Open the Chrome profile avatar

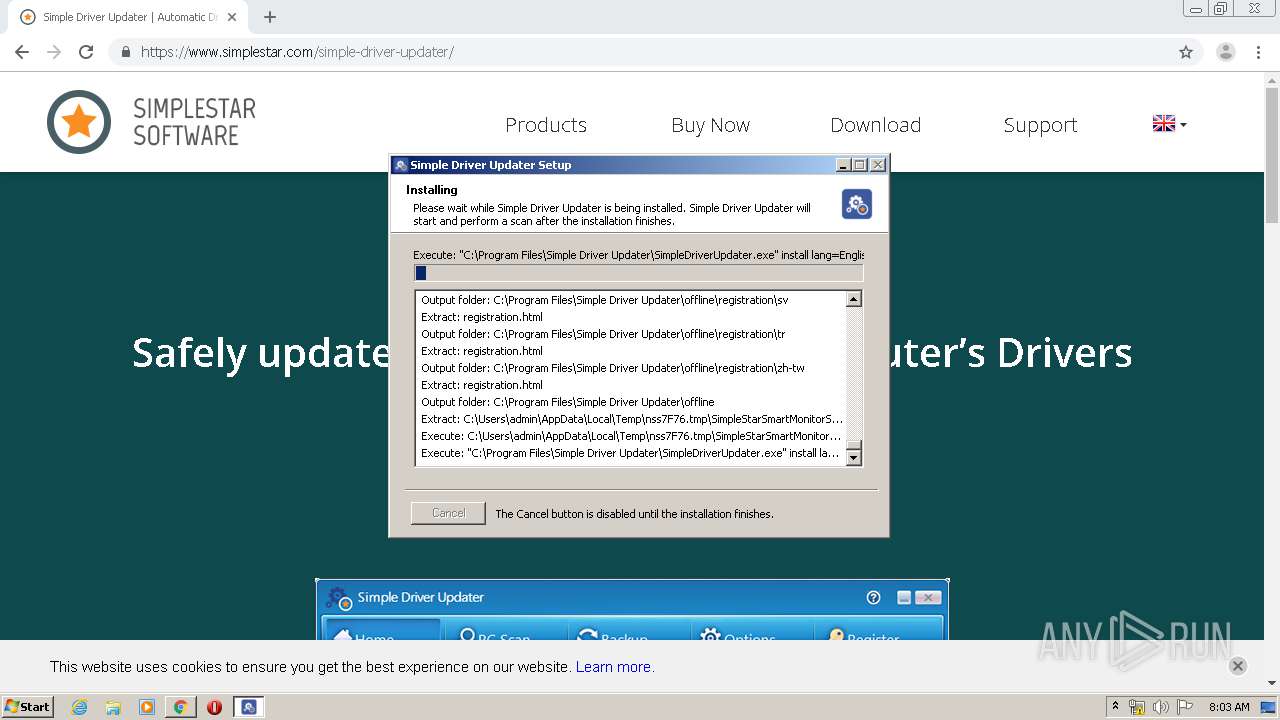pyautogui.click(x=1226, y=52)
